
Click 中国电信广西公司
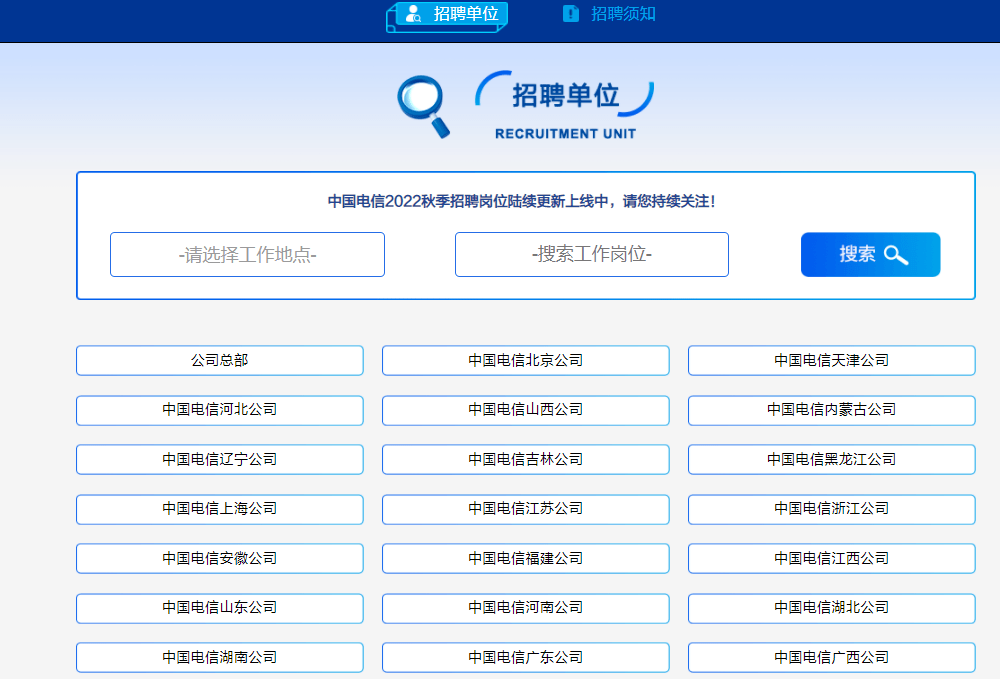point(832,657)
